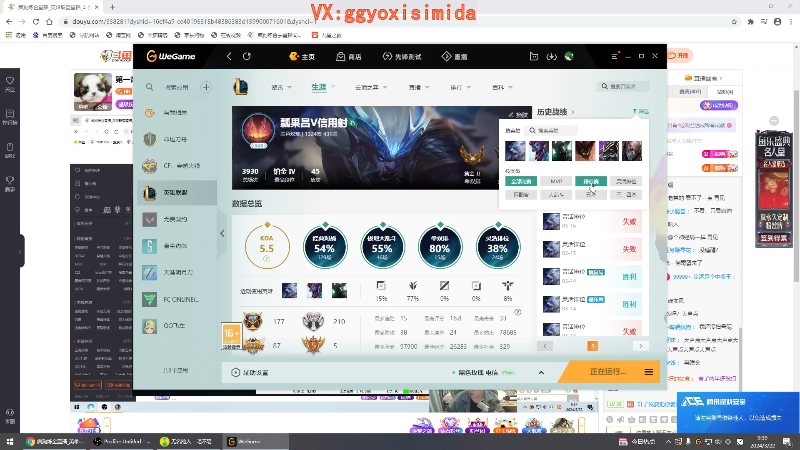Select the fifth hero portrait in filter
Image resolution: width=800 pixels, height=450 pixels.
(x=609, y=151)
